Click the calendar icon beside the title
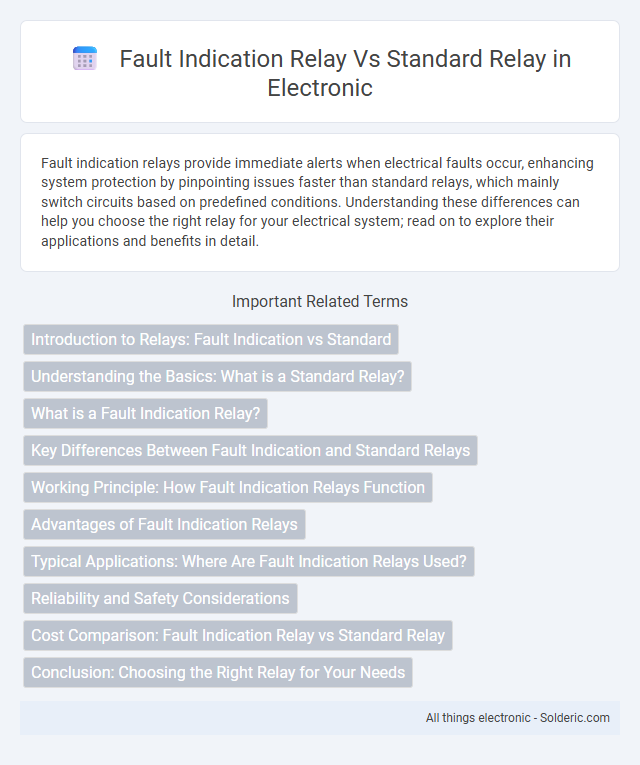This screenshot has width=640, height=765. click(x=85, y=59)
